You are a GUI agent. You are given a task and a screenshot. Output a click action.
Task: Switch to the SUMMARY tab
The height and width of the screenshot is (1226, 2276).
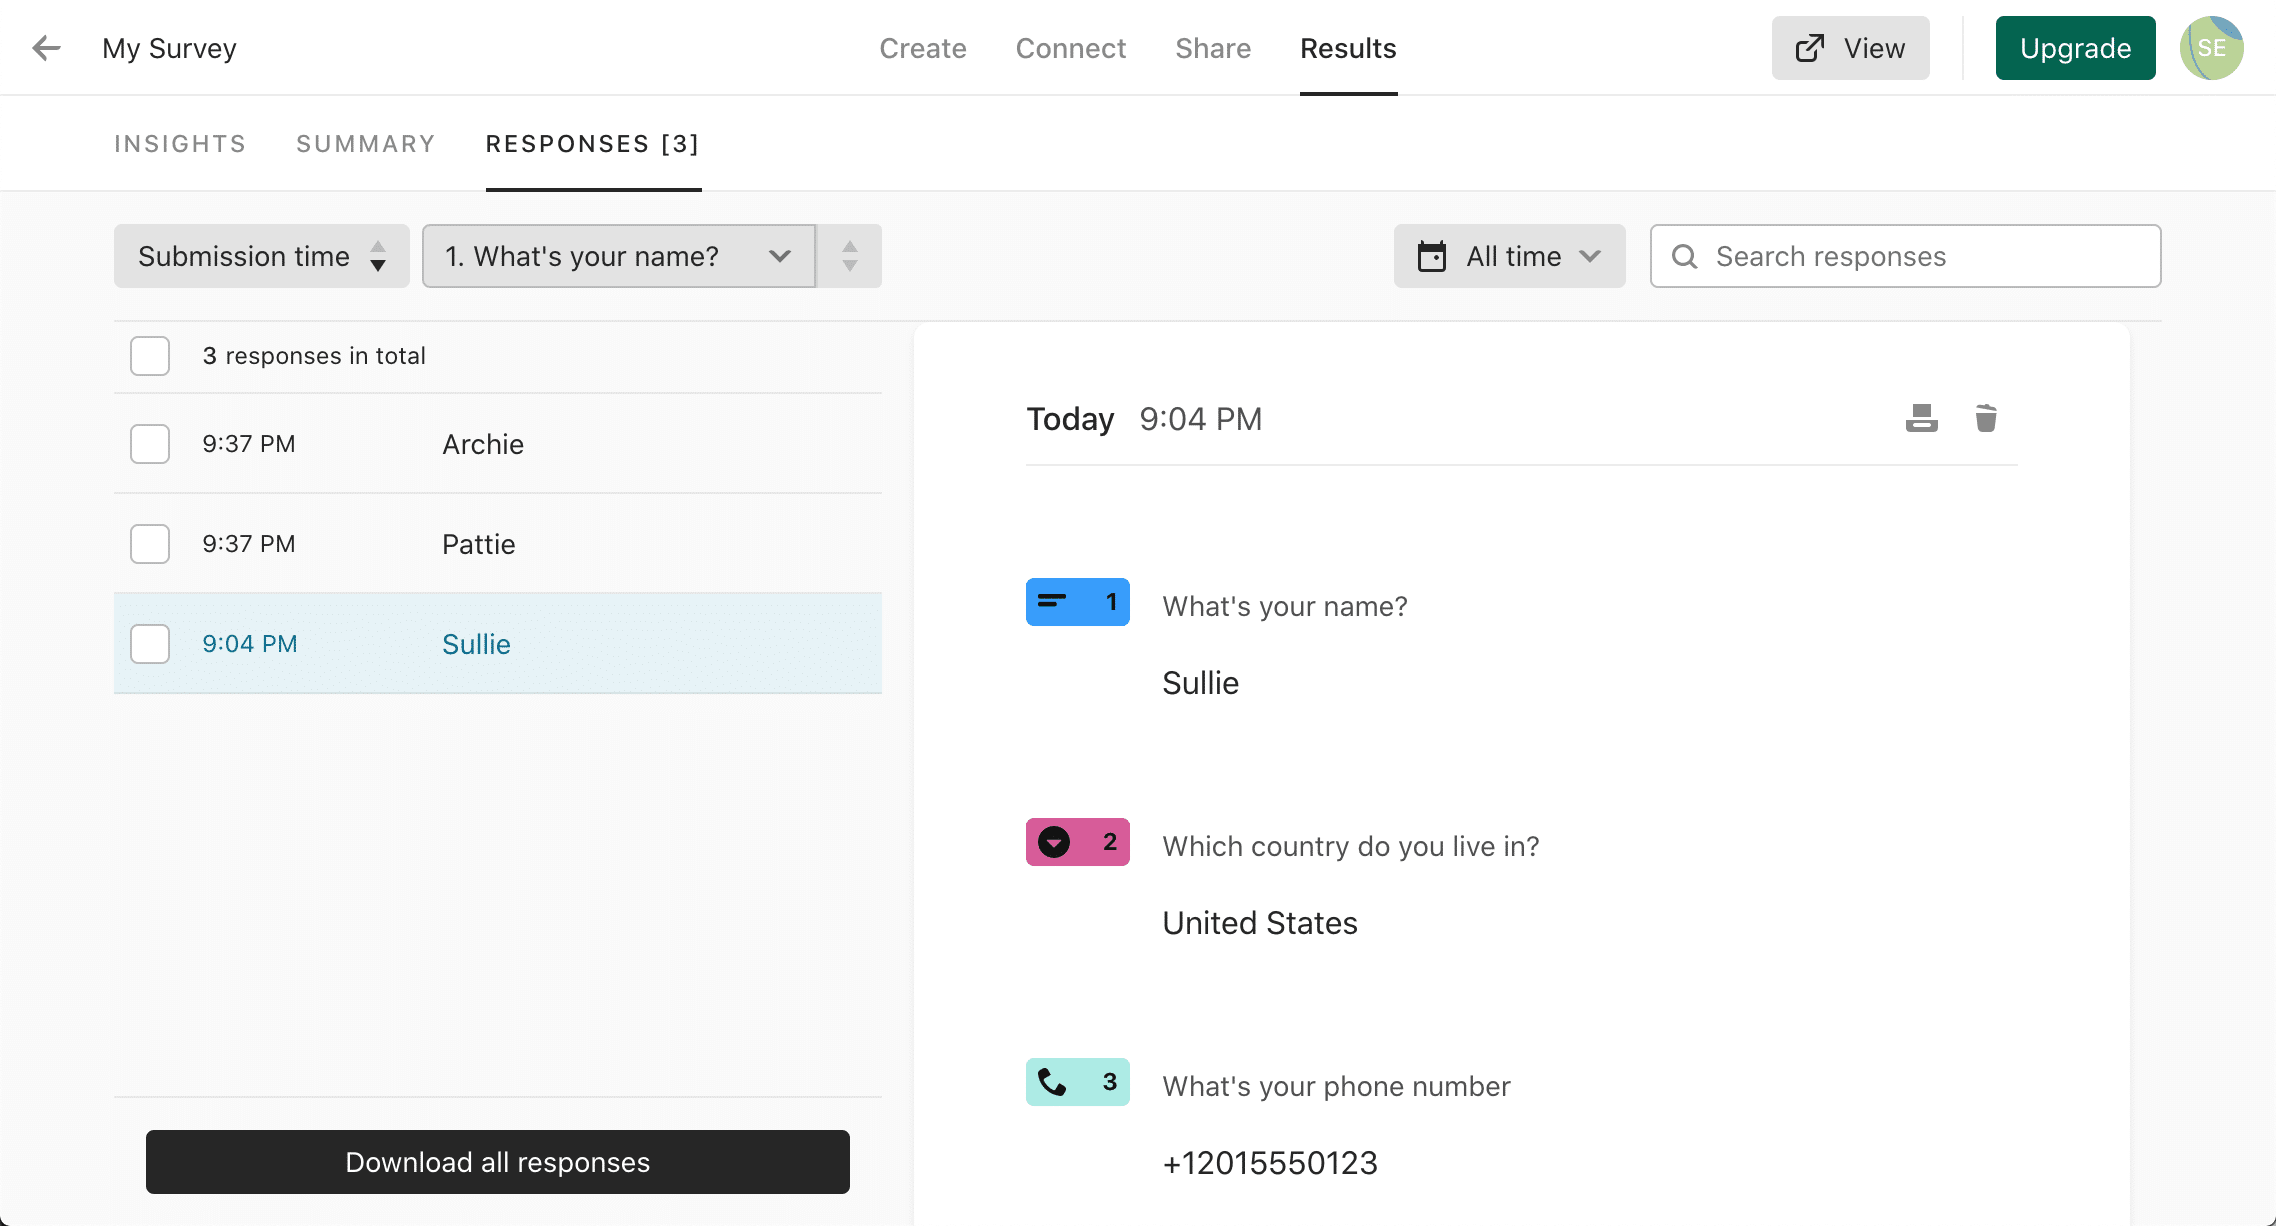[x=365, y=142]
